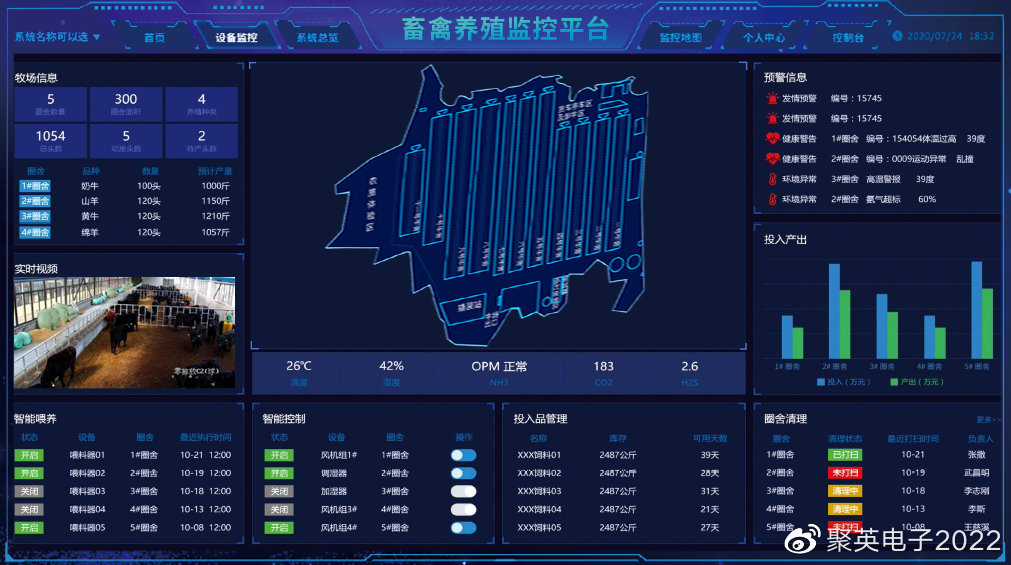Click the thermometer icon for 高温警报 row
1011x565 pixels.
[x=772, y=179]
